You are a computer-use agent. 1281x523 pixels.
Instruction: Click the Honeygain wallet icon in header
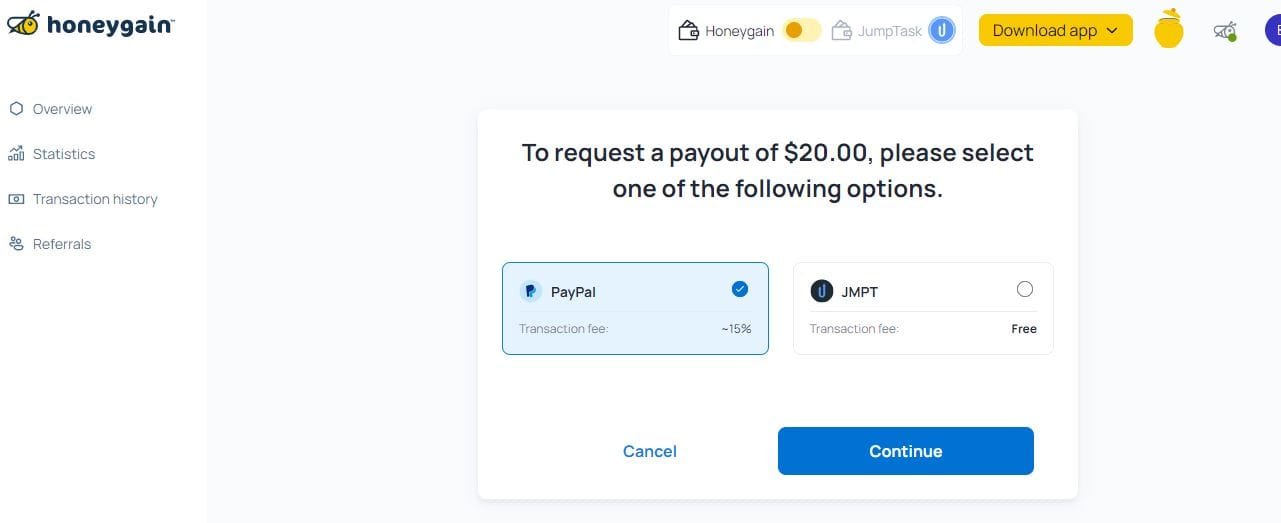[x=688, y=31]
